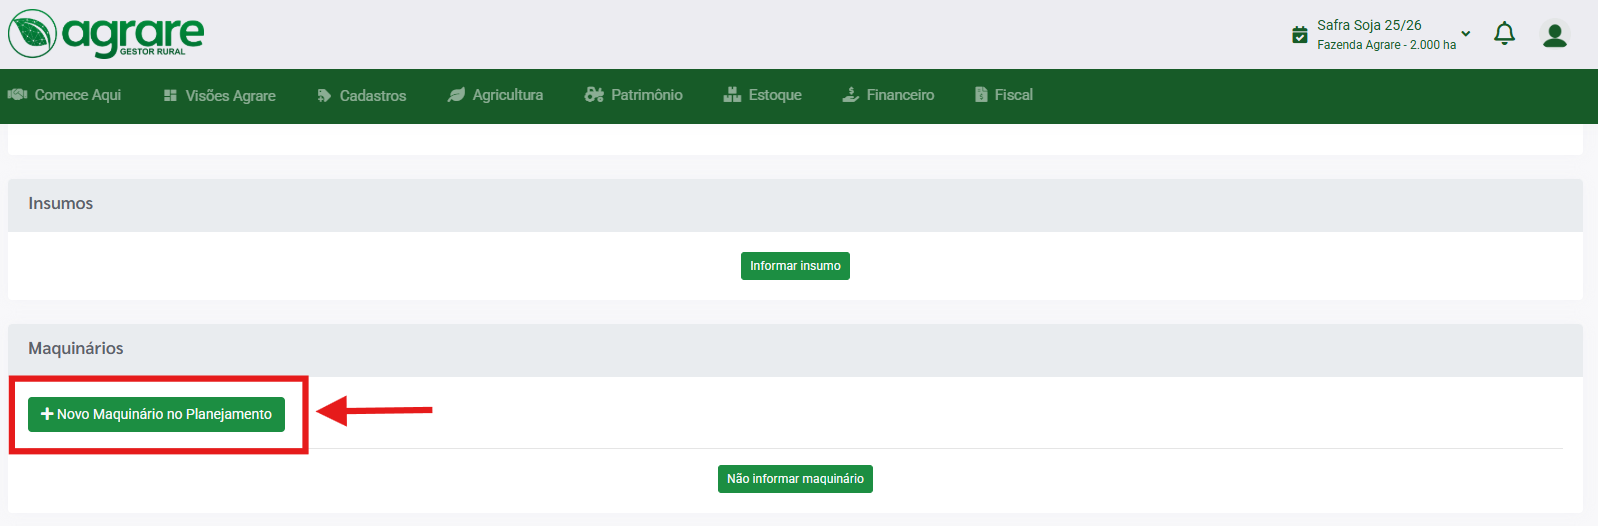Click the Não informar maquinário button
Image resolution: width=1598 pixels, height=526 pixels.
[795, 479]
